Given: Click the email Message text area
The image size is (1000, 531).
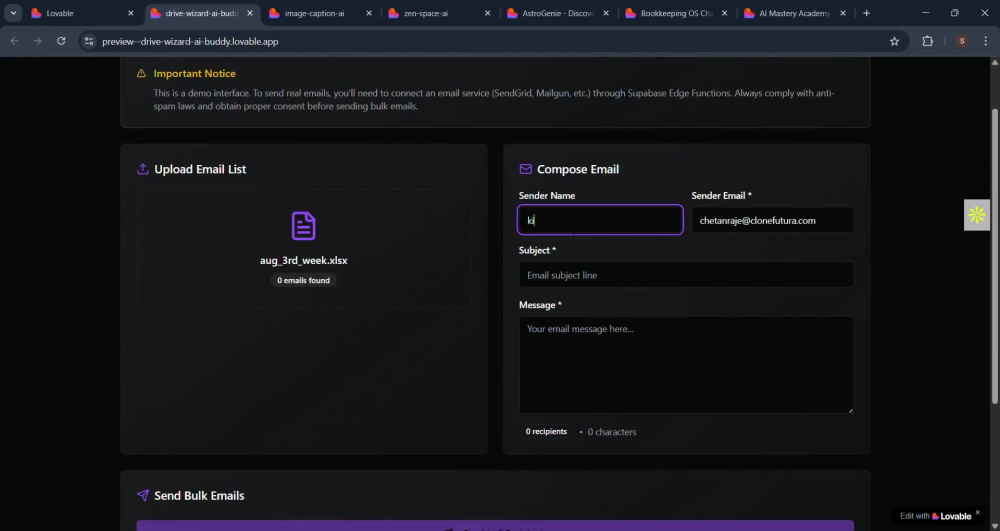Looking at the screenshot, I should click(x=686, y=365).
